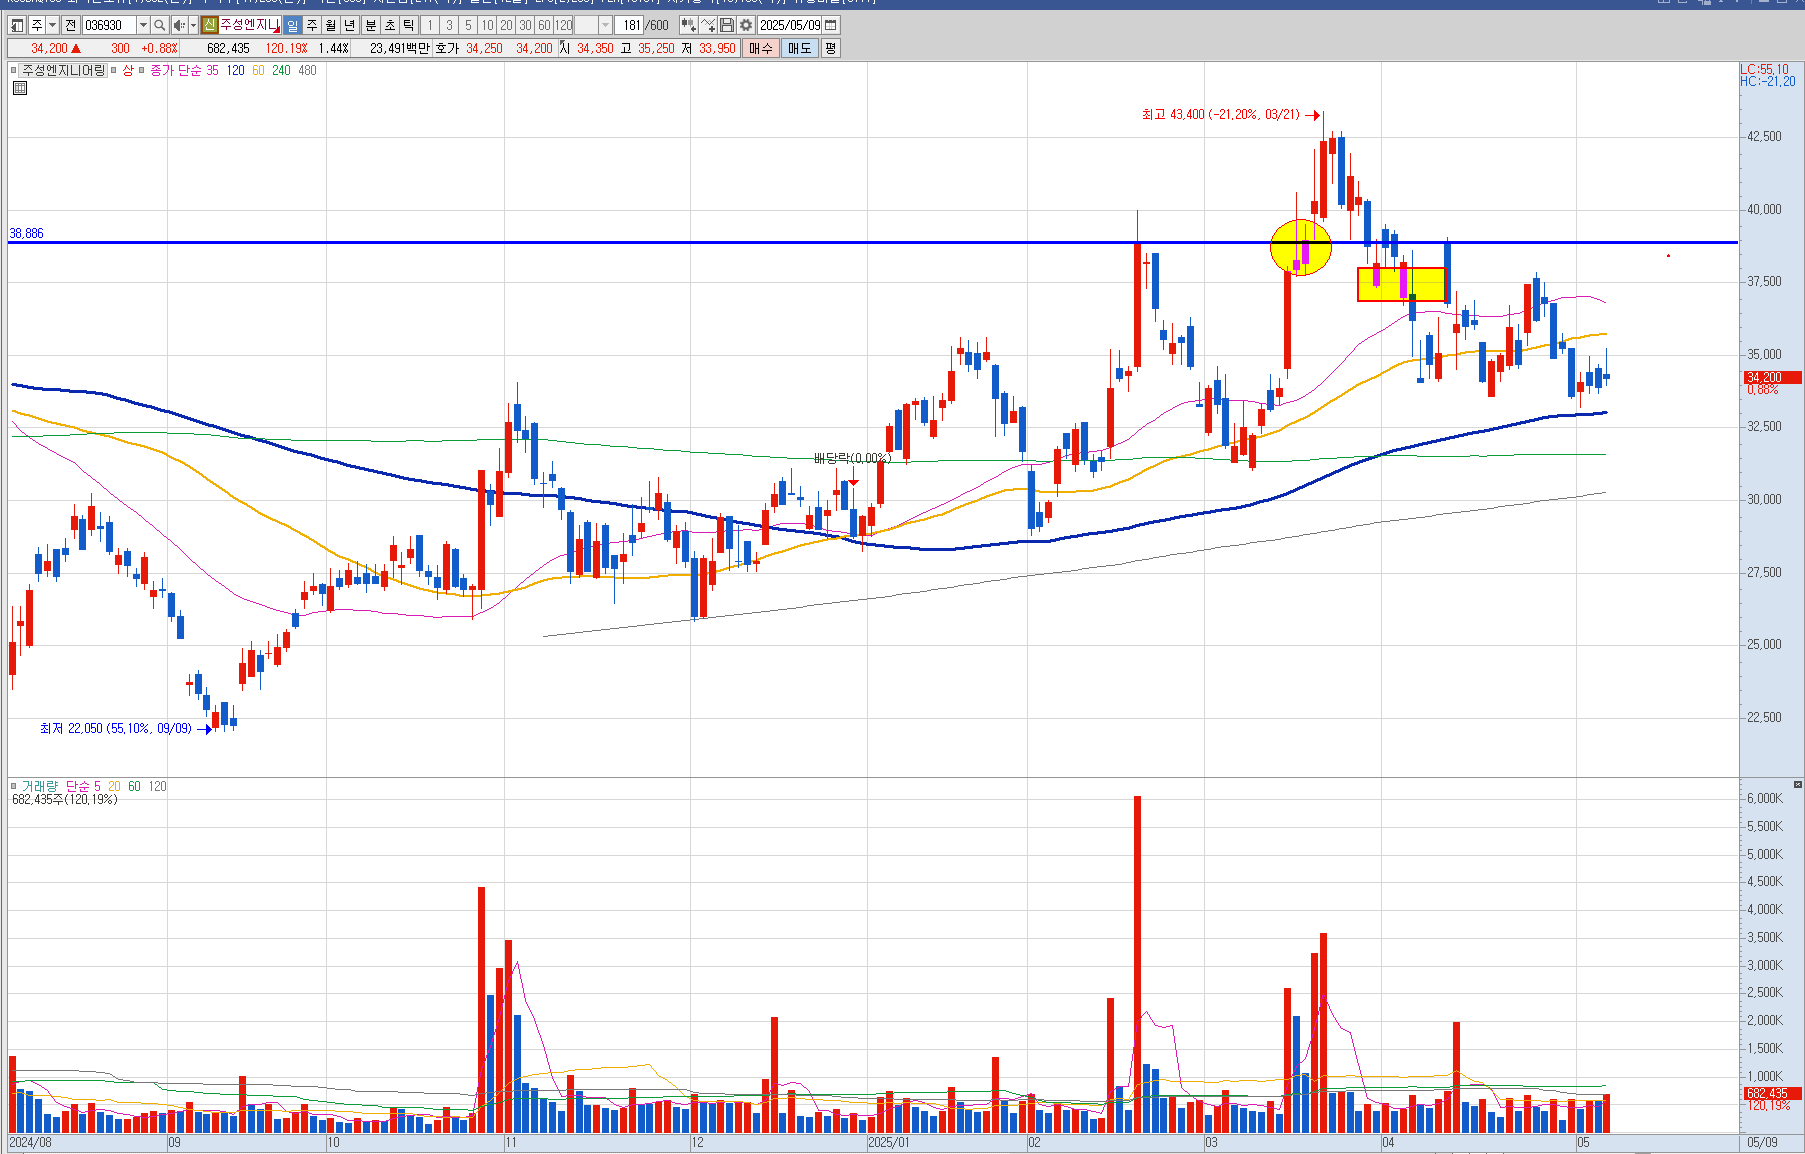Viewport: 1805px width, 1154px height.
Task: Click the date field 2025/05/09
Action: (790, 25)
